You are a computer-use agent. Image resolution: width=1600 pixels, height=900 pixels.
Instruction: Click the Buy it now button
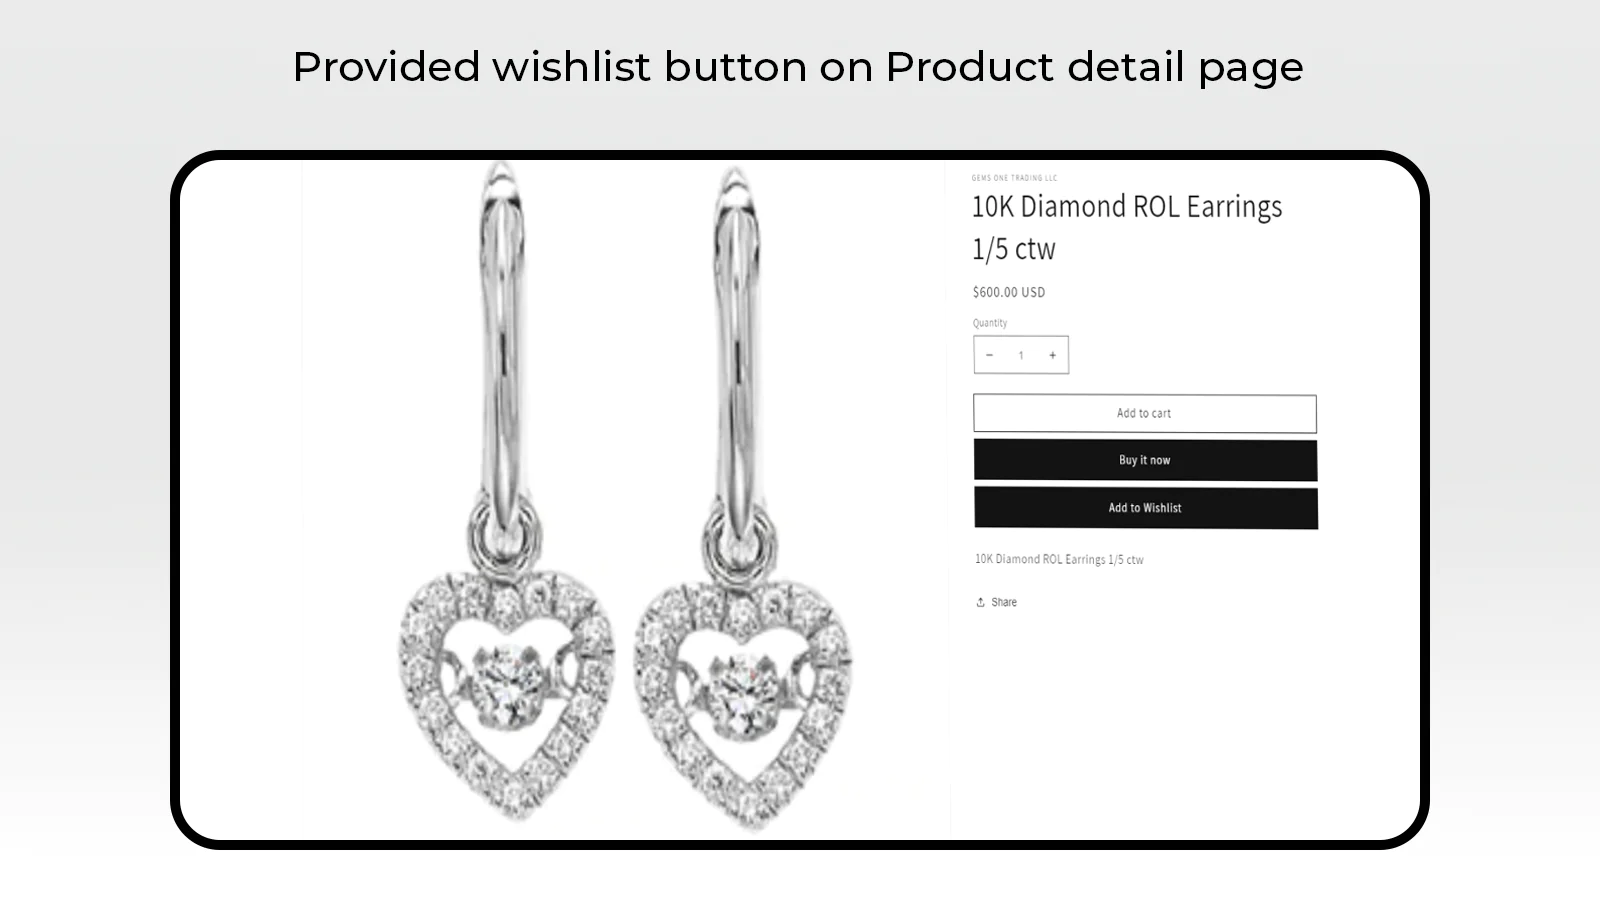tap(1145, 460)
